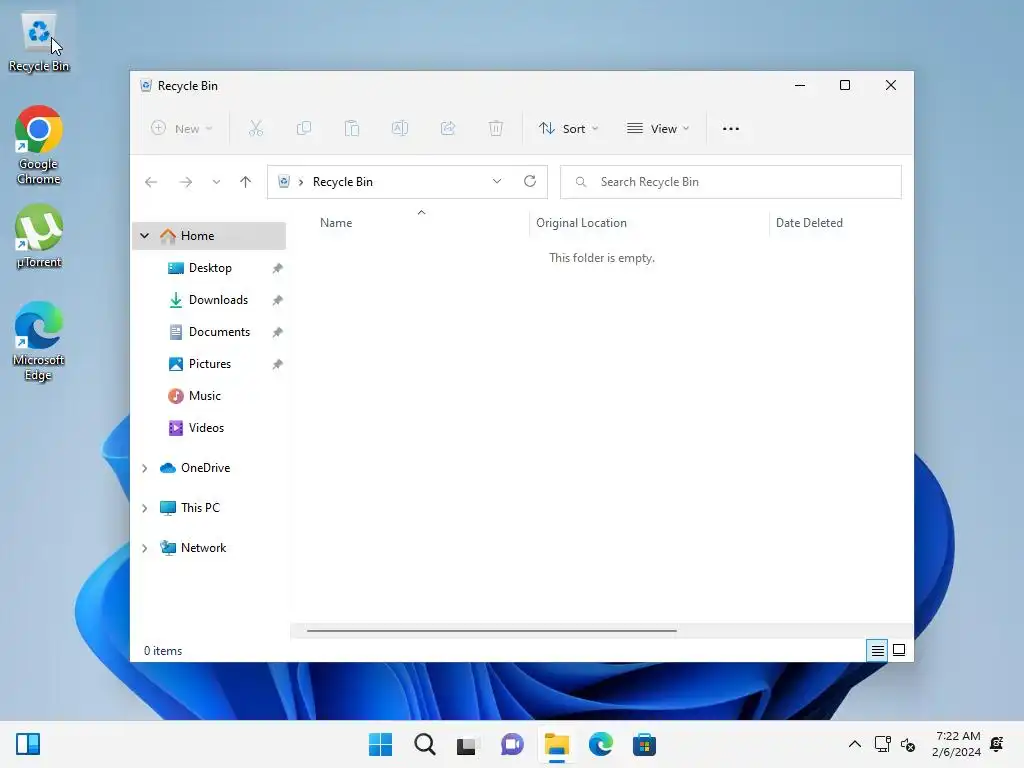Open Microsoft Store from taskbar
This screenshot has height=768, width=1024.
644,744
